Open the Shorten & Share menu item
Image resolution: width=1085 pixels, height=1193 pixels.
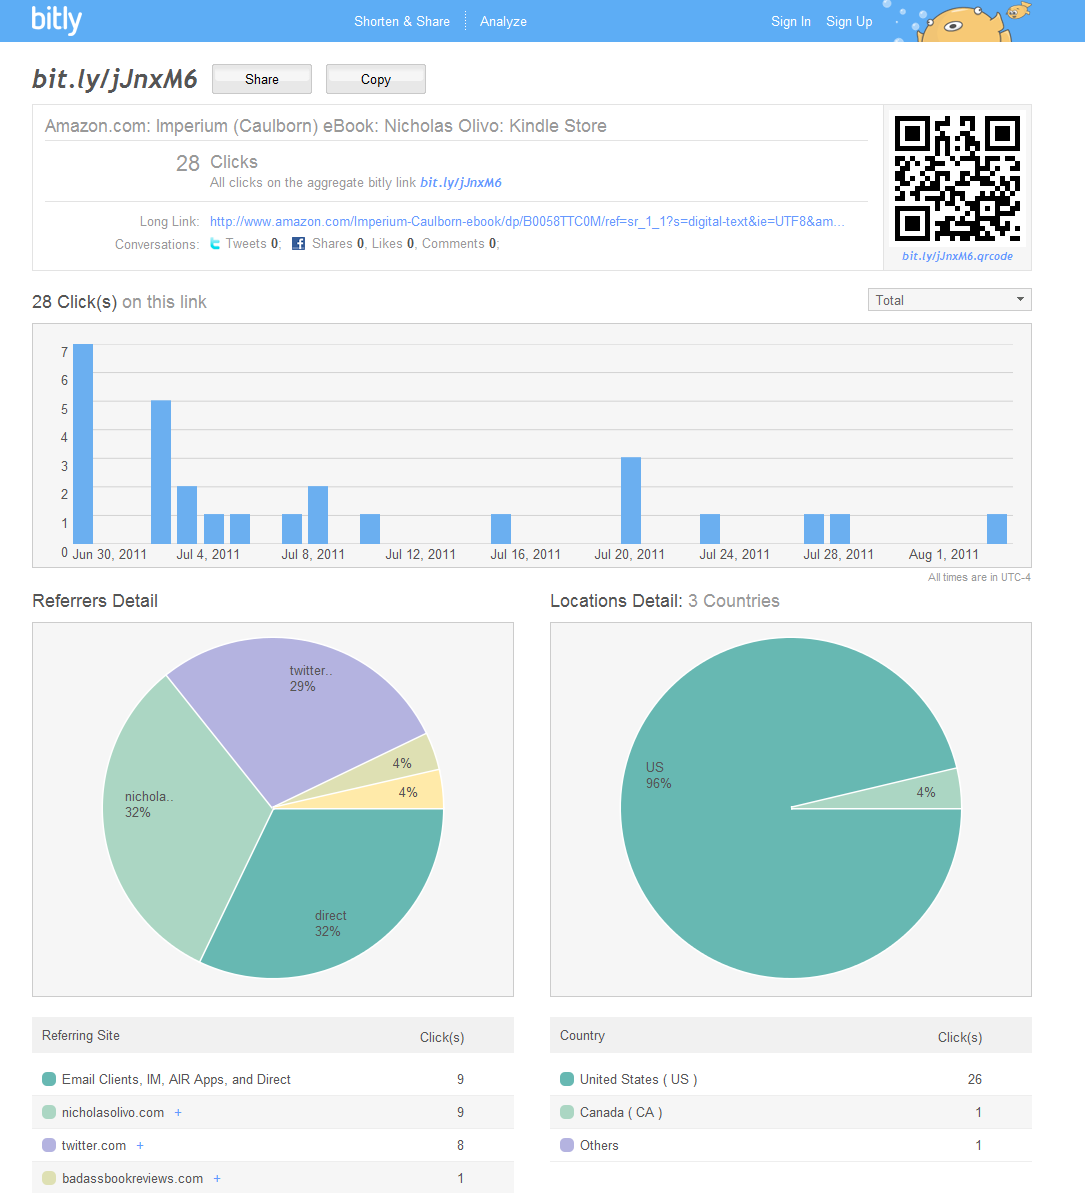click(x=402, y=21)
